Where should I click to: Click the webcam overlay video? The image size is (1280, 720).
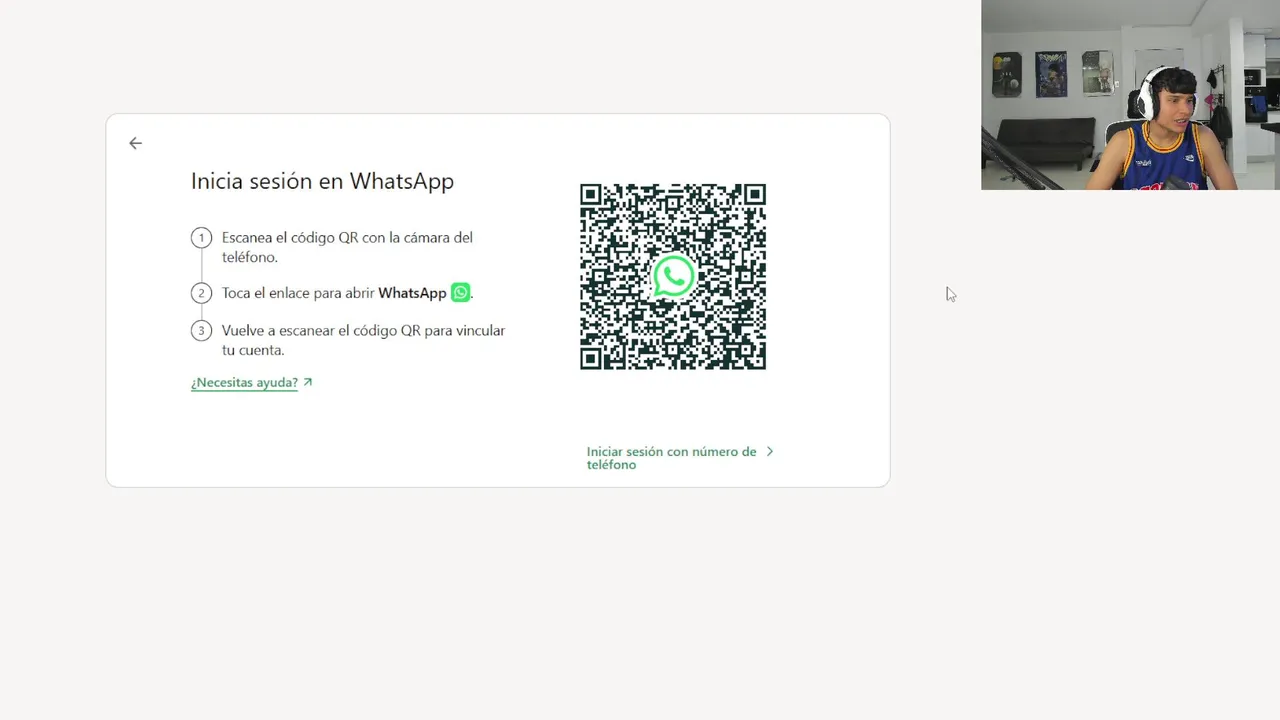[1130, 95]
